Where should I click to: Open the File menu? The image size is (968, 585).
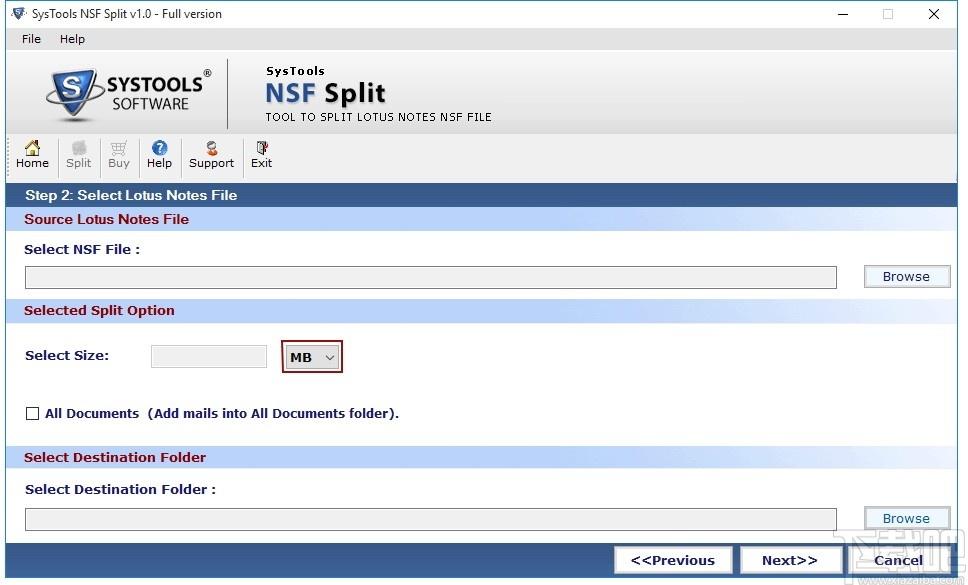coord(31,39)
